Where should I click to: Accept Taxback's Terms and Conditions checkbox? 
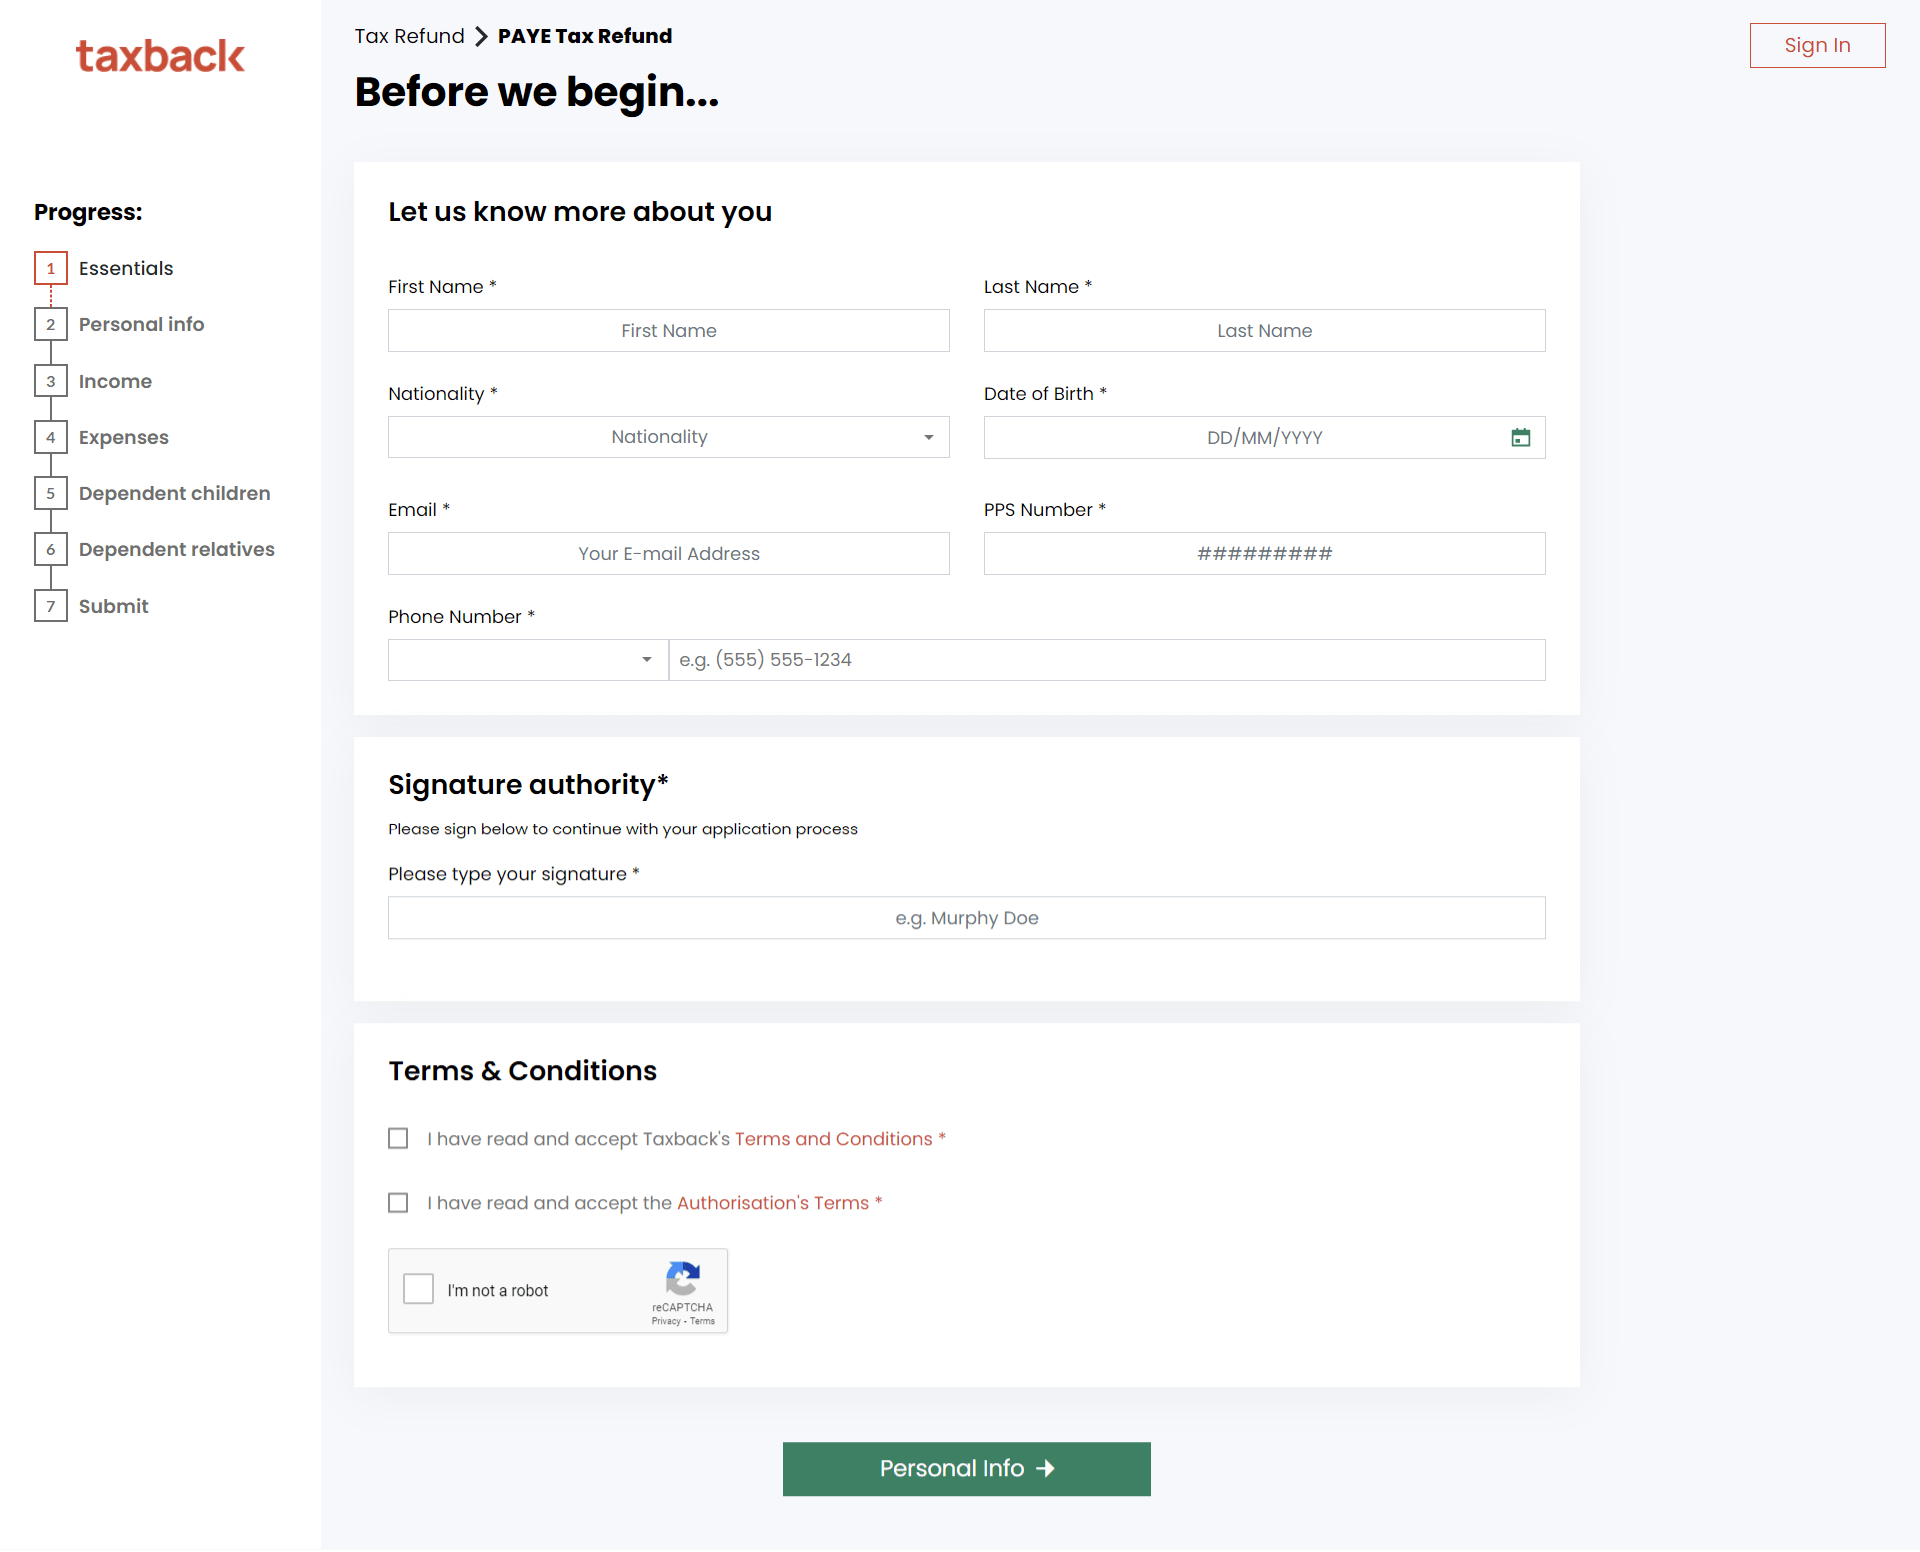point(397,1138)
